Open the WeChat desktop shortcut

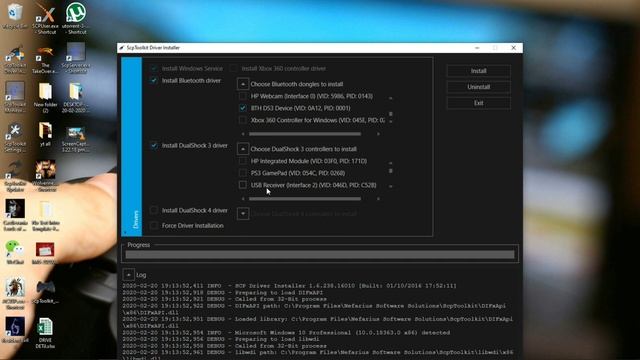(x=15, y=253)
